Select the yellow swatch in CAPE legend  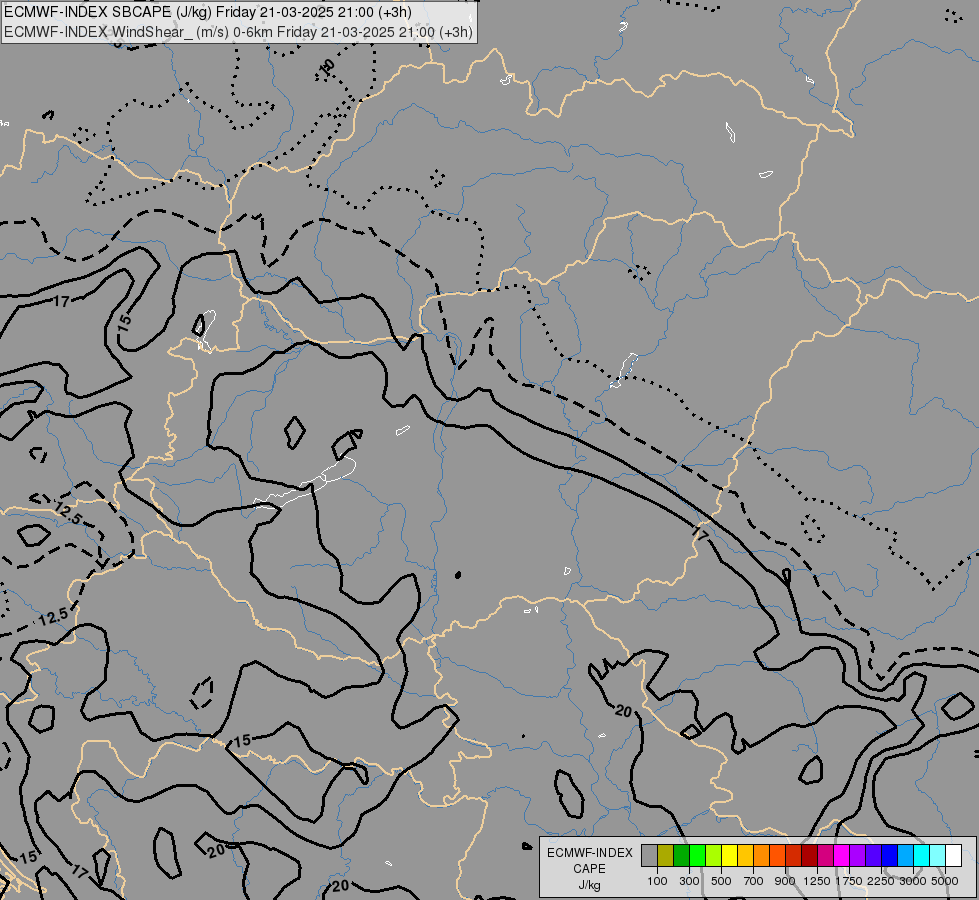tap(729, 855)
